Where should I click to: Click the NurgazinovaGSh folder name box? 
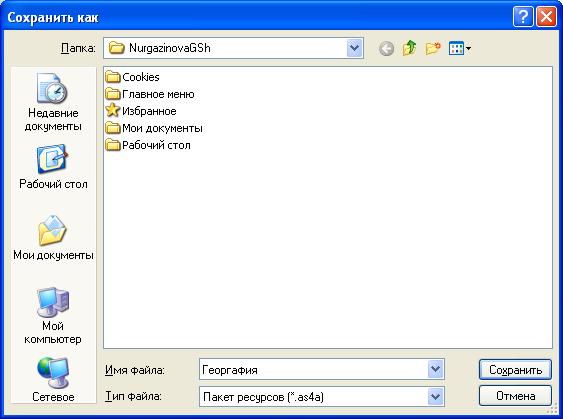pyautogui.click(x=233, y=48)
